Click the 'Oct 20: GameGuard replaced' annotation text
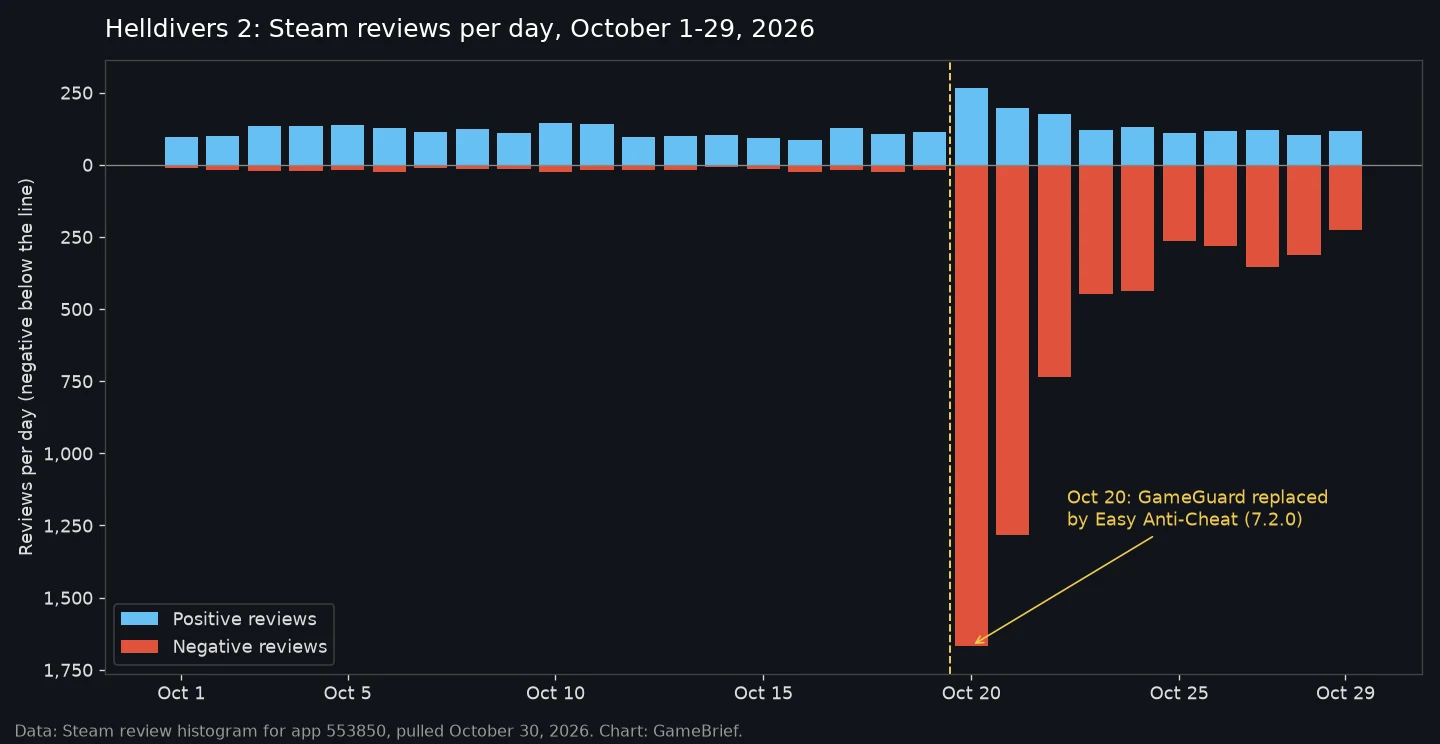The width and height of the screenshot is (1440, 744). 1197,497
